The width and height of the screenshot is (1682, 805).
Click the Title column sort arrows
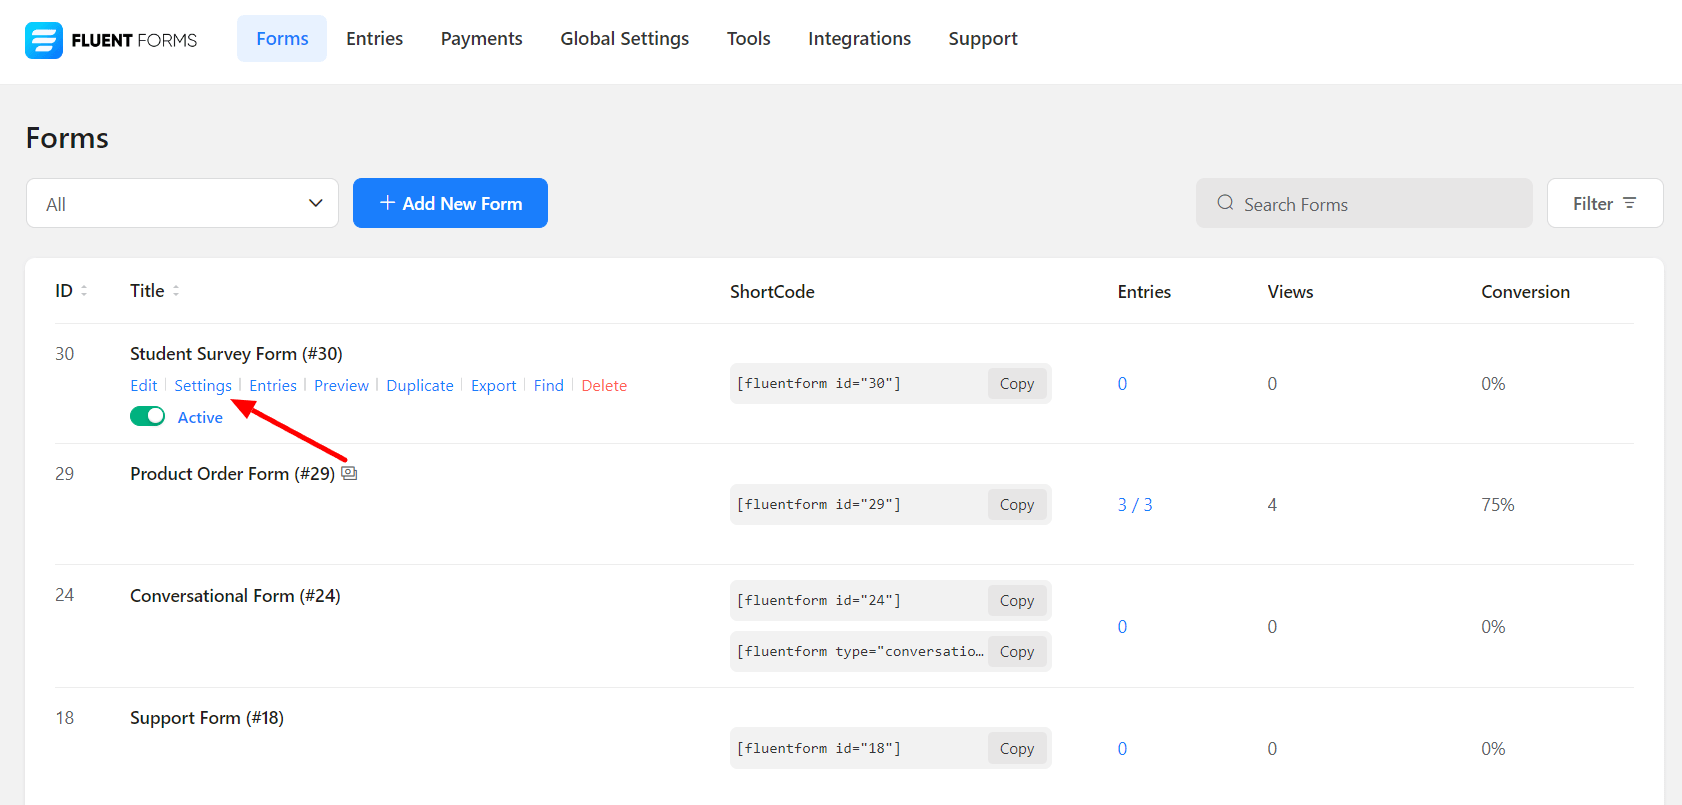tap(176, 291)
